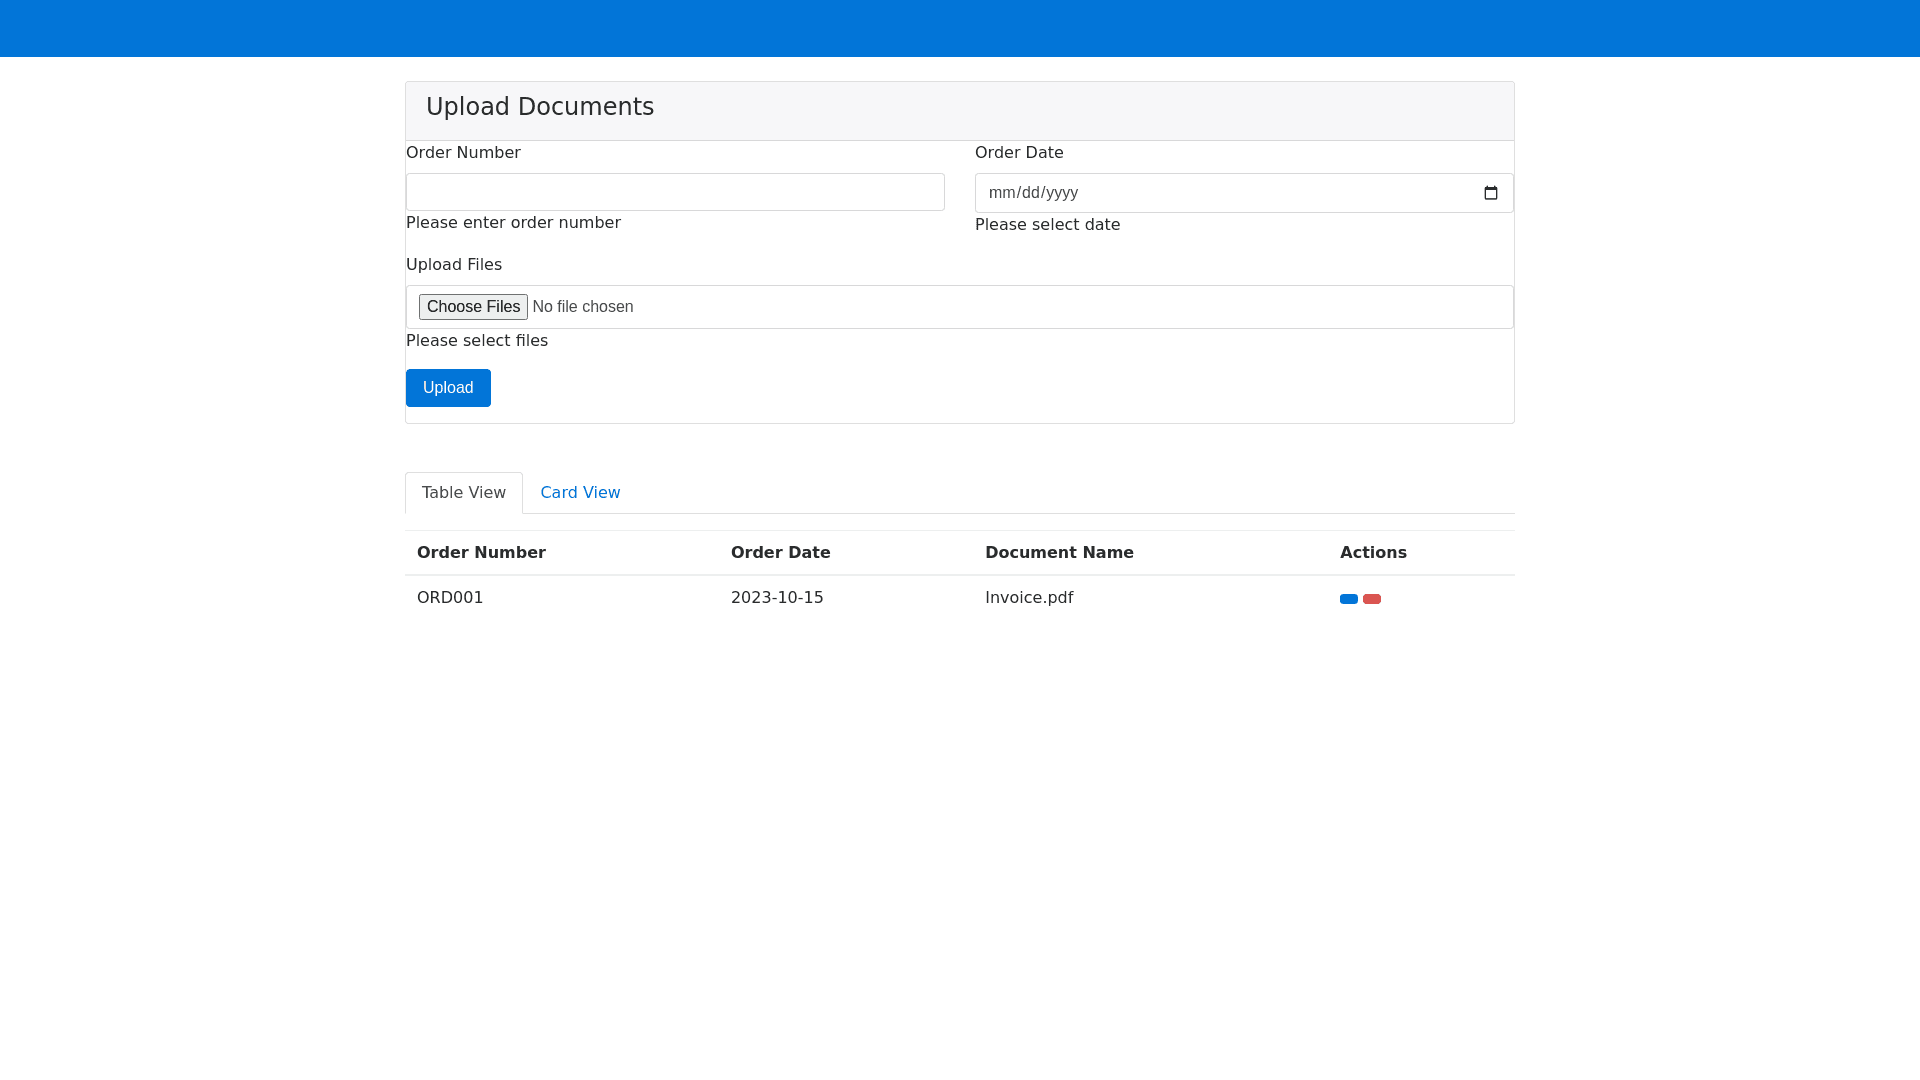
Task: Click the 'No file chosen' text
Action: click(x=582, y=307)
